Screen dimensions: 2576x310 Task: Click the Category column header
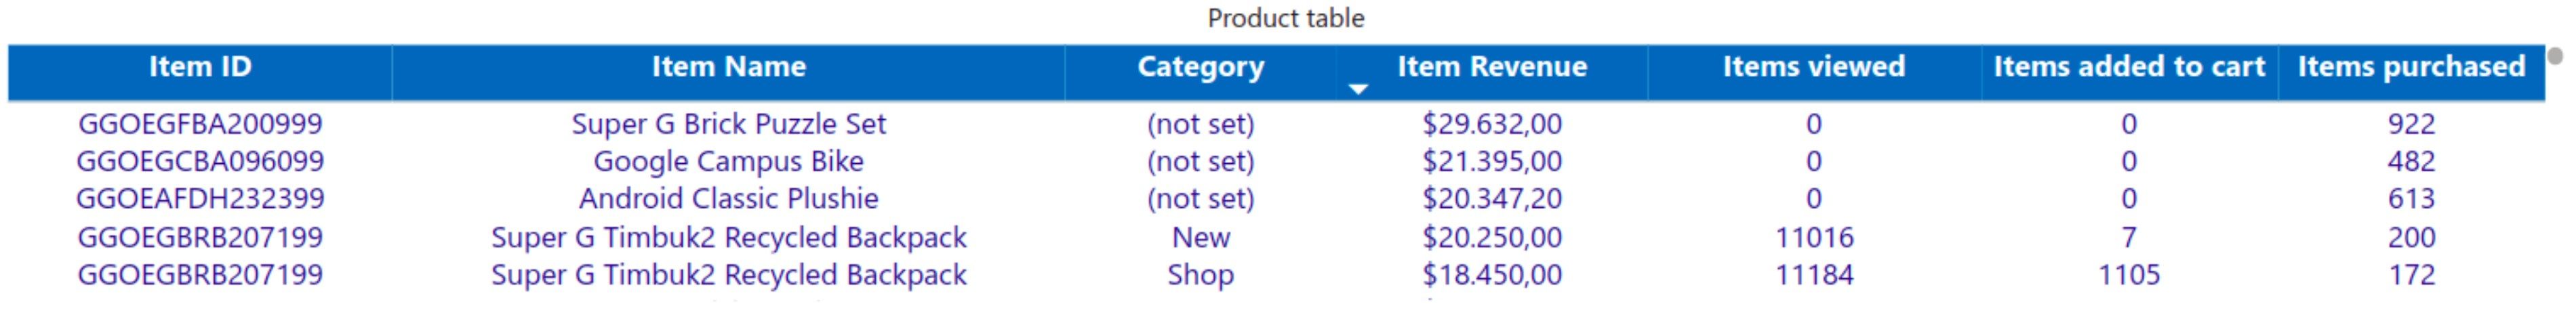pos(1200,67)
